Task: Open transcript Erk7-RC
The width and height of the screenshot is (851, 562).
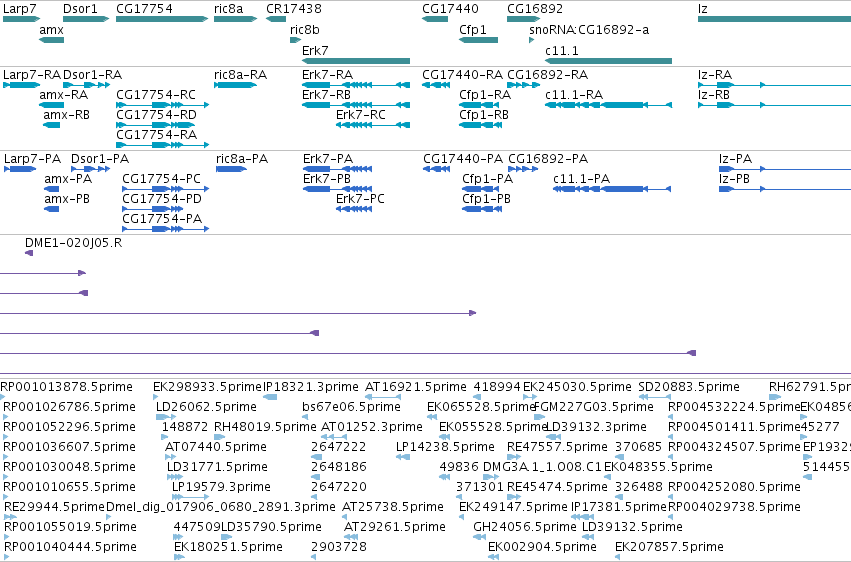Action: 361,115
